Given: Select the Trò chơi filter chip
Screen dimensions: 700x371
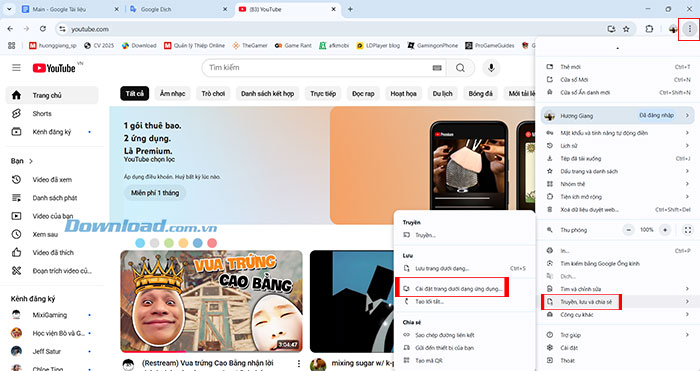Looking at the screenshot, I should point(213,93).
